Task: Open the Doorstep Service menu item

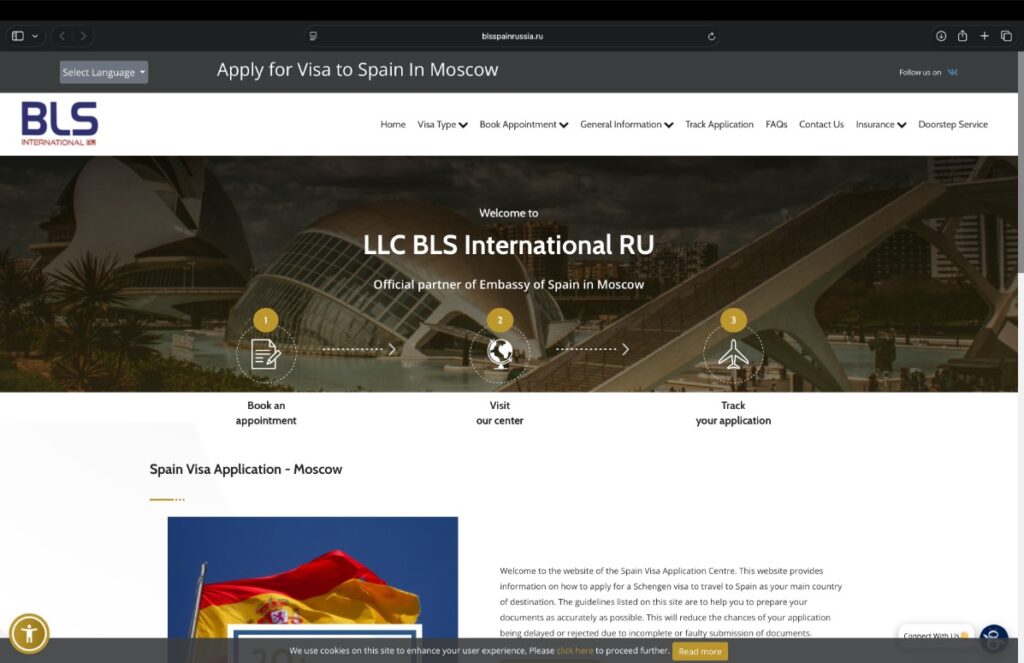Action: tap(953, 124)
